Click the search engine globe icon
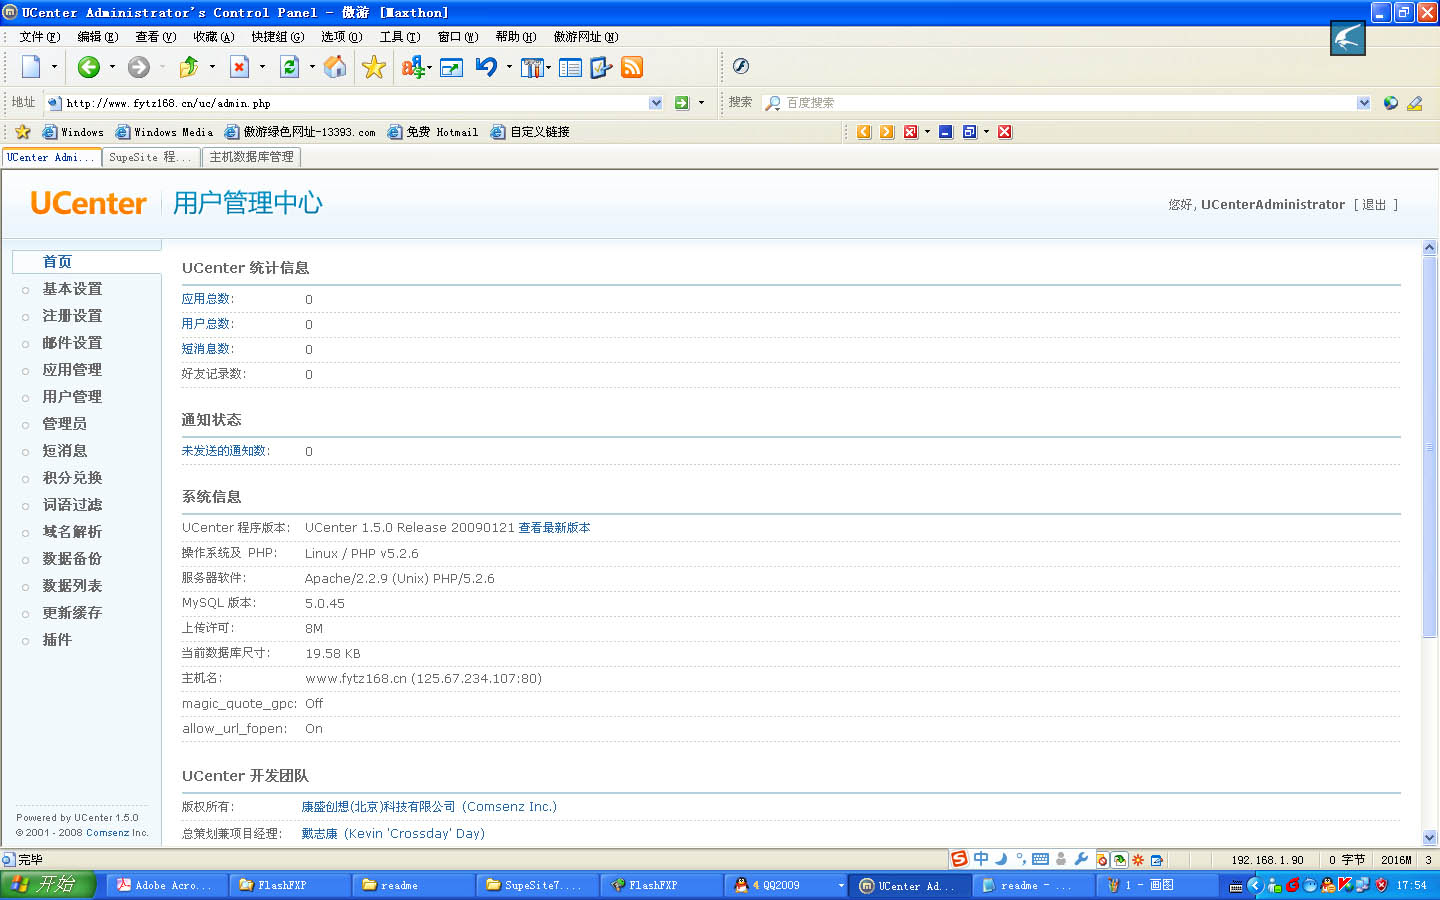Viewport: 1440px width, 900px height. click(1390, 103)
